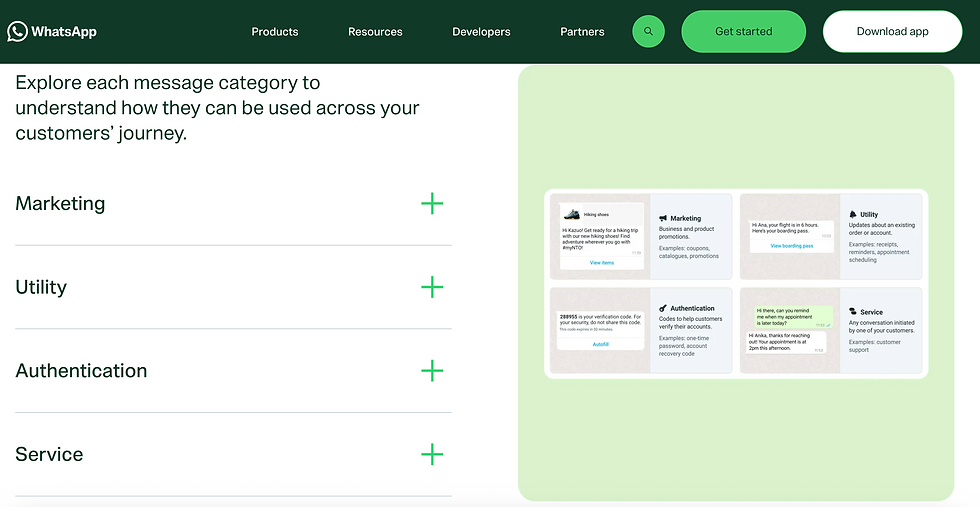This screenshot has height=507, width=980.
Task: Click the hiking shoe image in illustration
Action: point(571,214)
